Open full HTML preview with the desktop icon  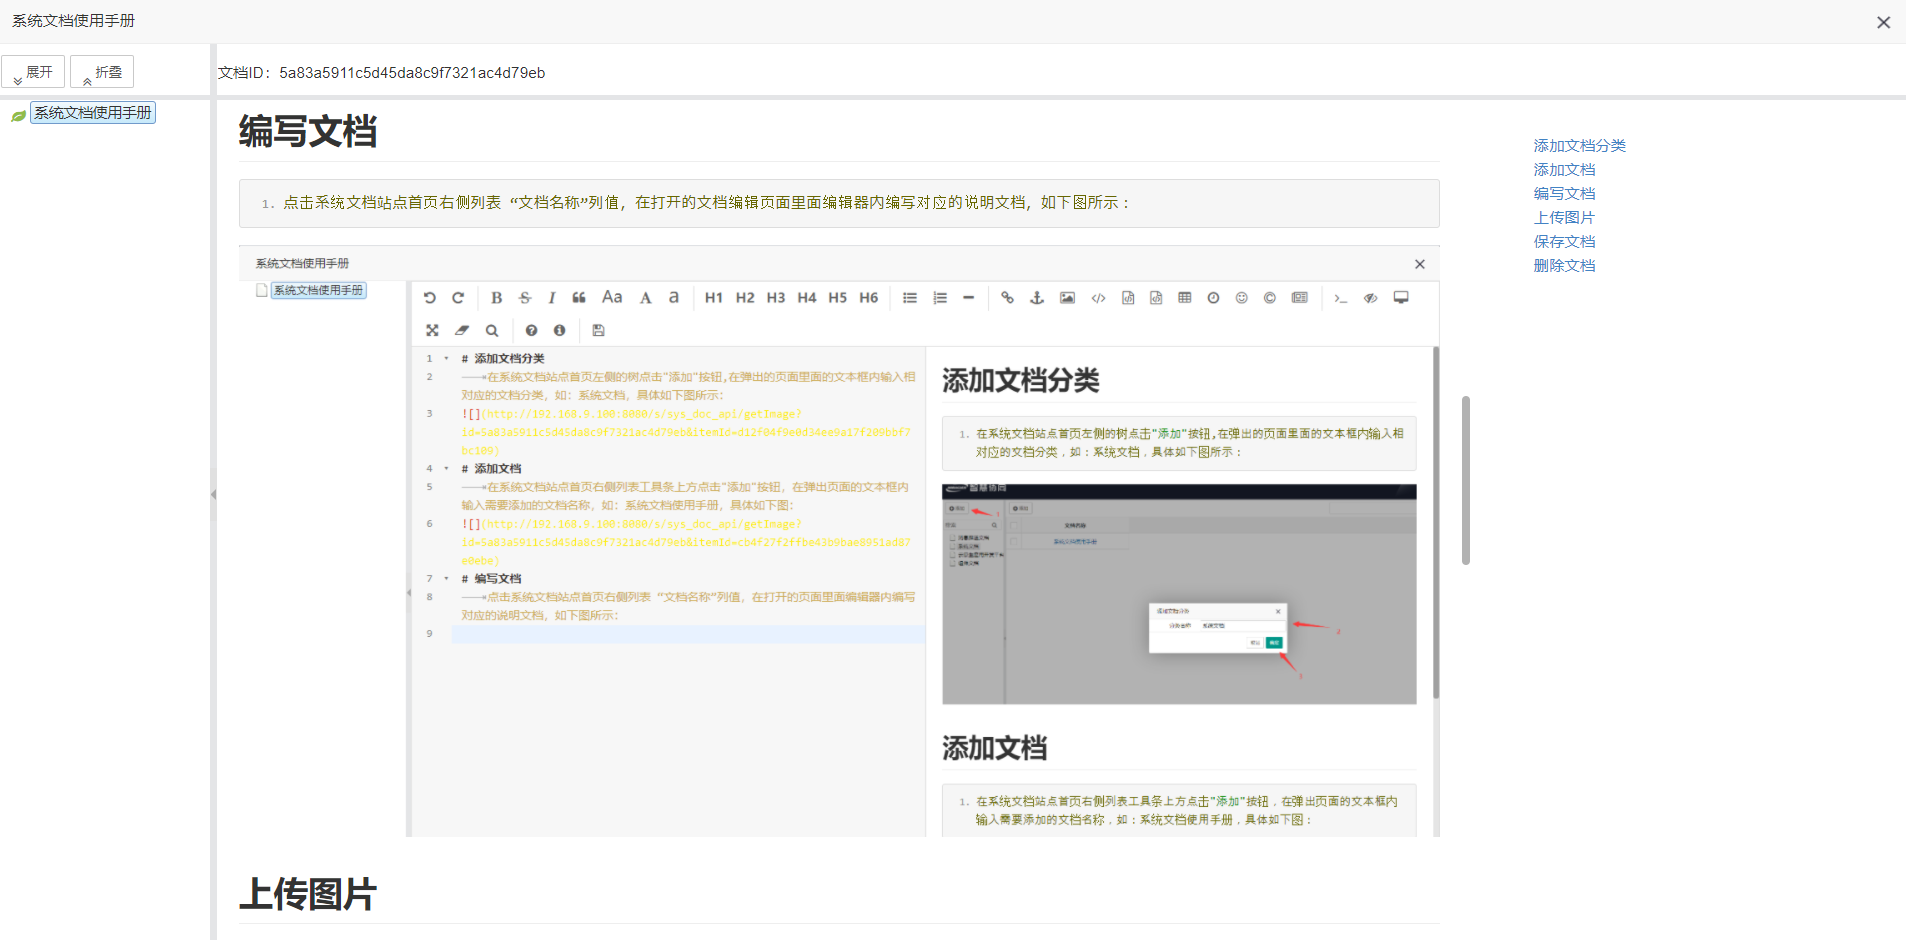[1401, 298]
